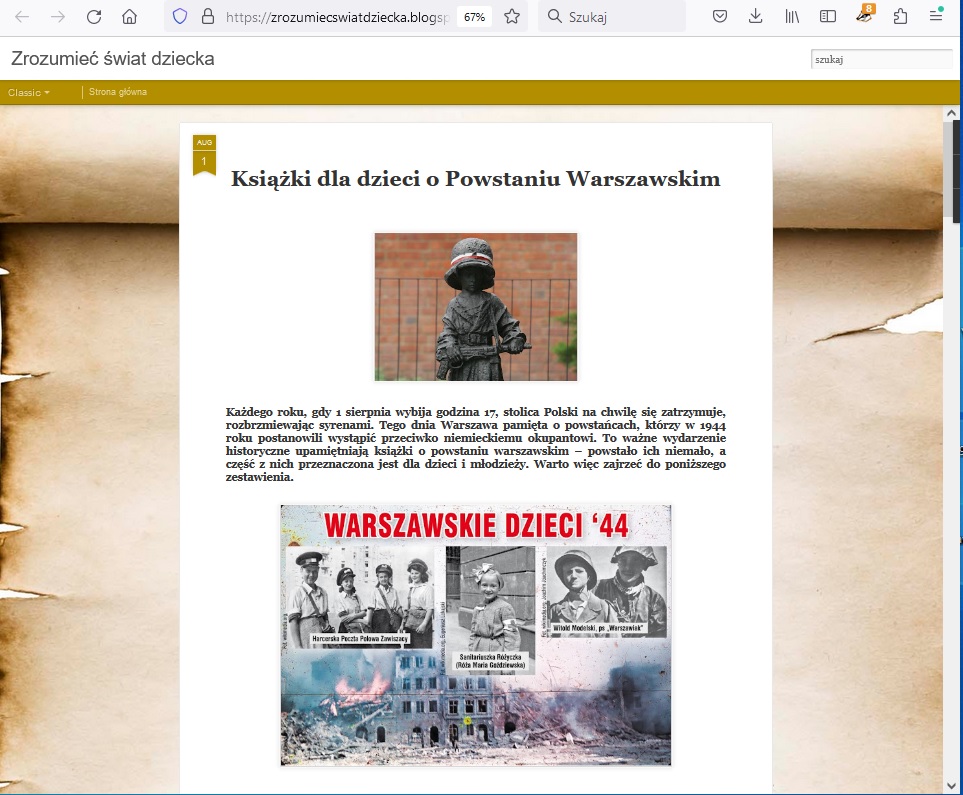This screenshot has width=963, height=795.
Task: Bookmark this page with the star
Action: 512,17
